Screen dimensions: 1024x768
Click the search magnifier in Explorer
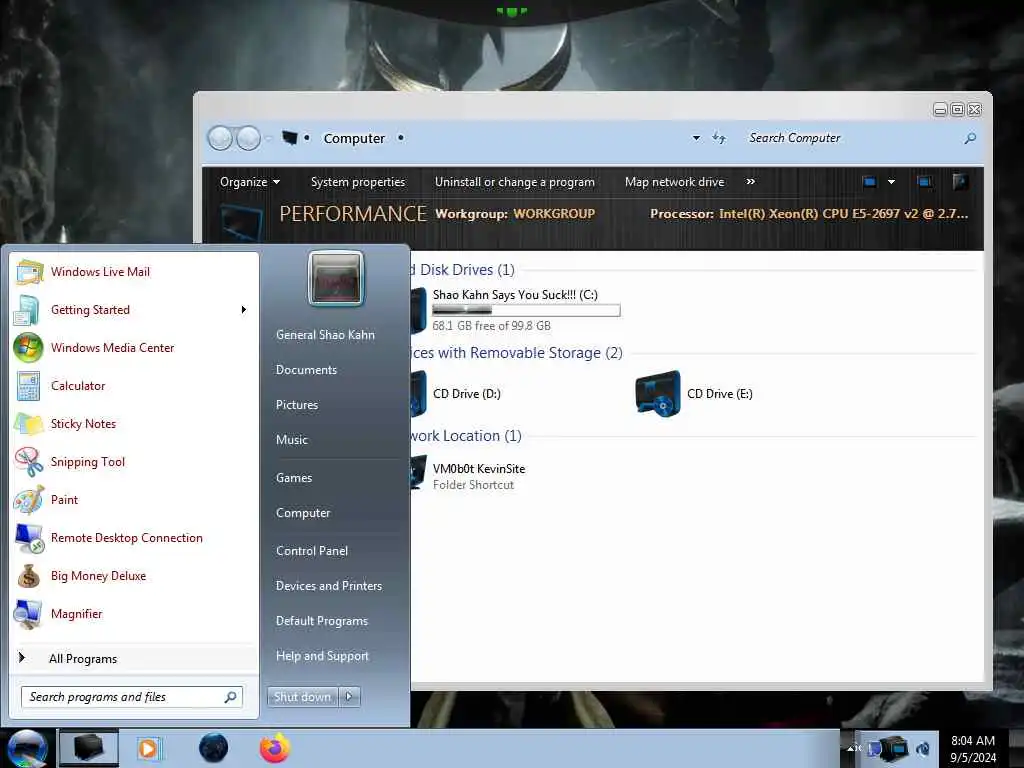pos(970,138)
